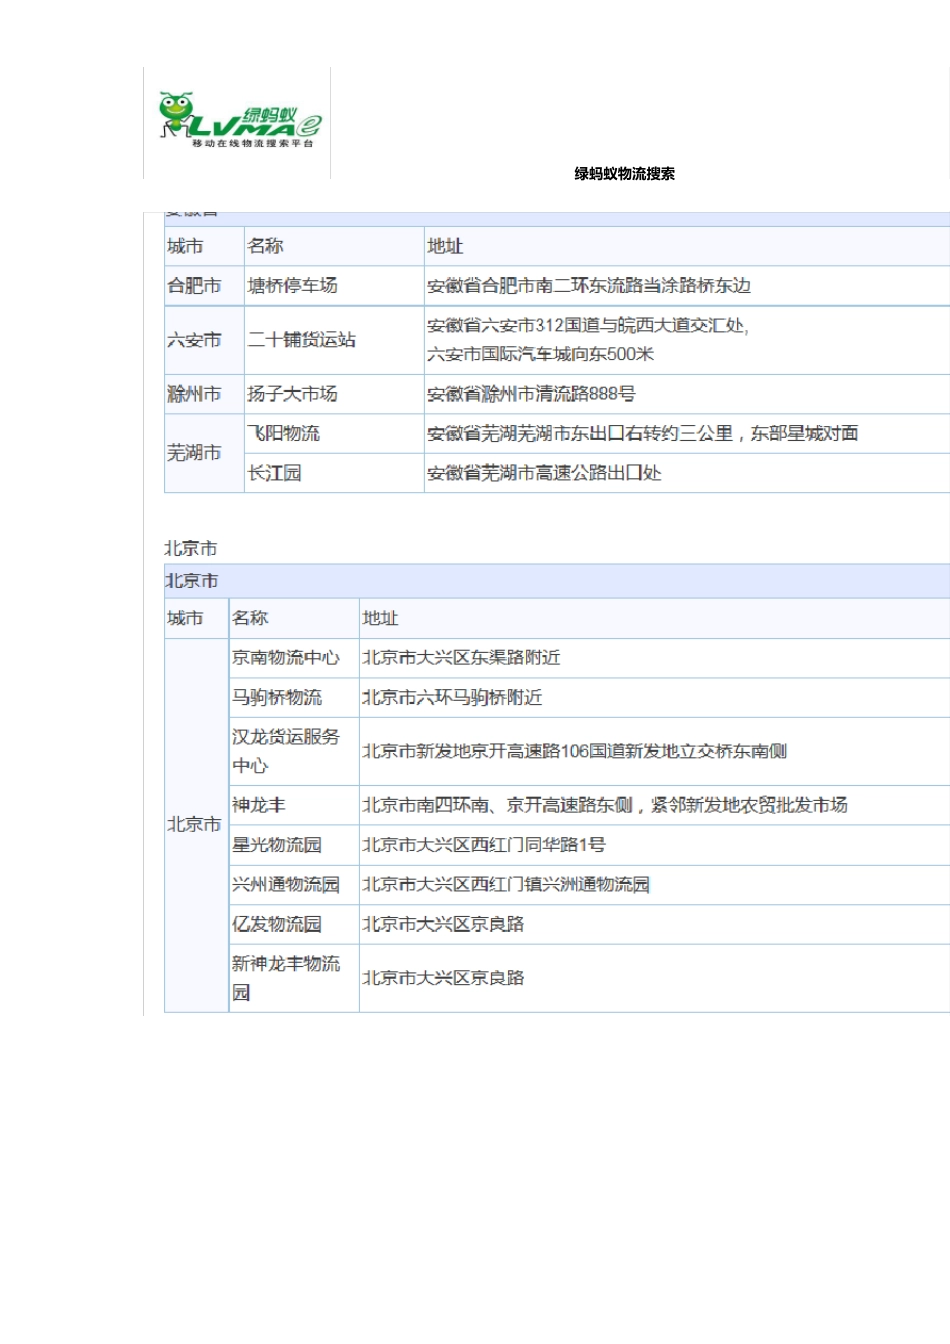Select the 马驹桥物流 entry
Image resolution: width=950 pixels, height=1344 pixels.
tap(276, 698)
